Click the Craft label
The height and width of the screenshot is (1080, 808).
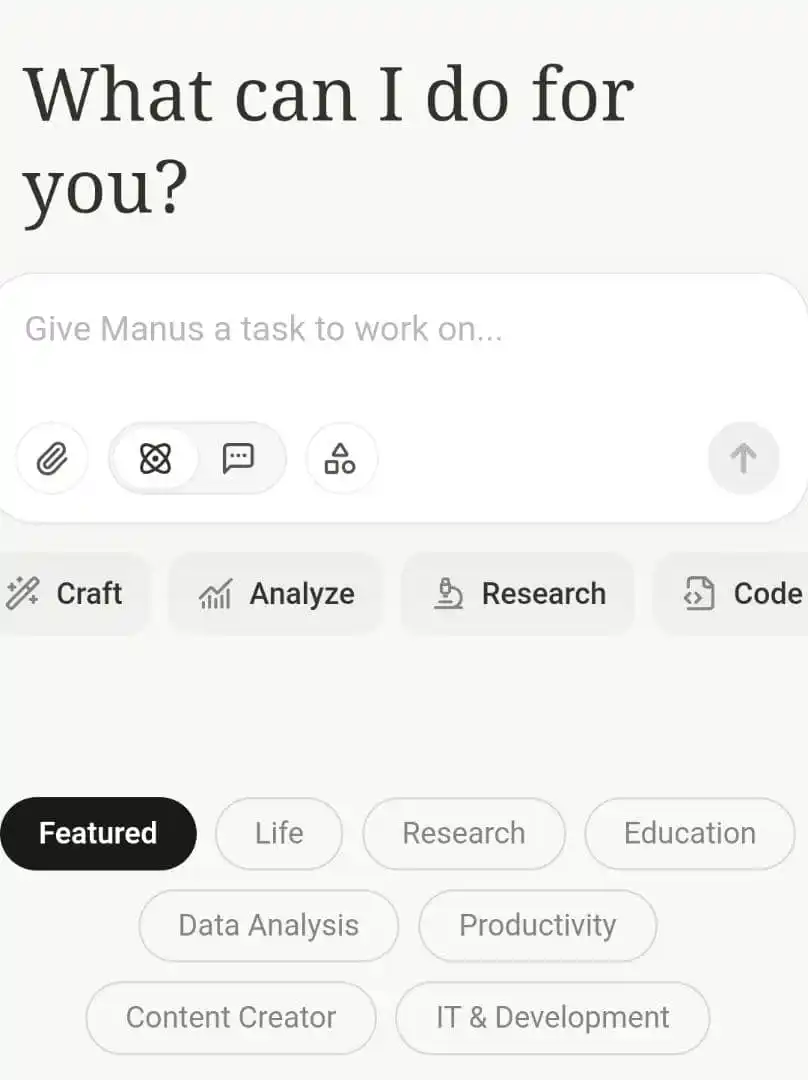[90, 594]
